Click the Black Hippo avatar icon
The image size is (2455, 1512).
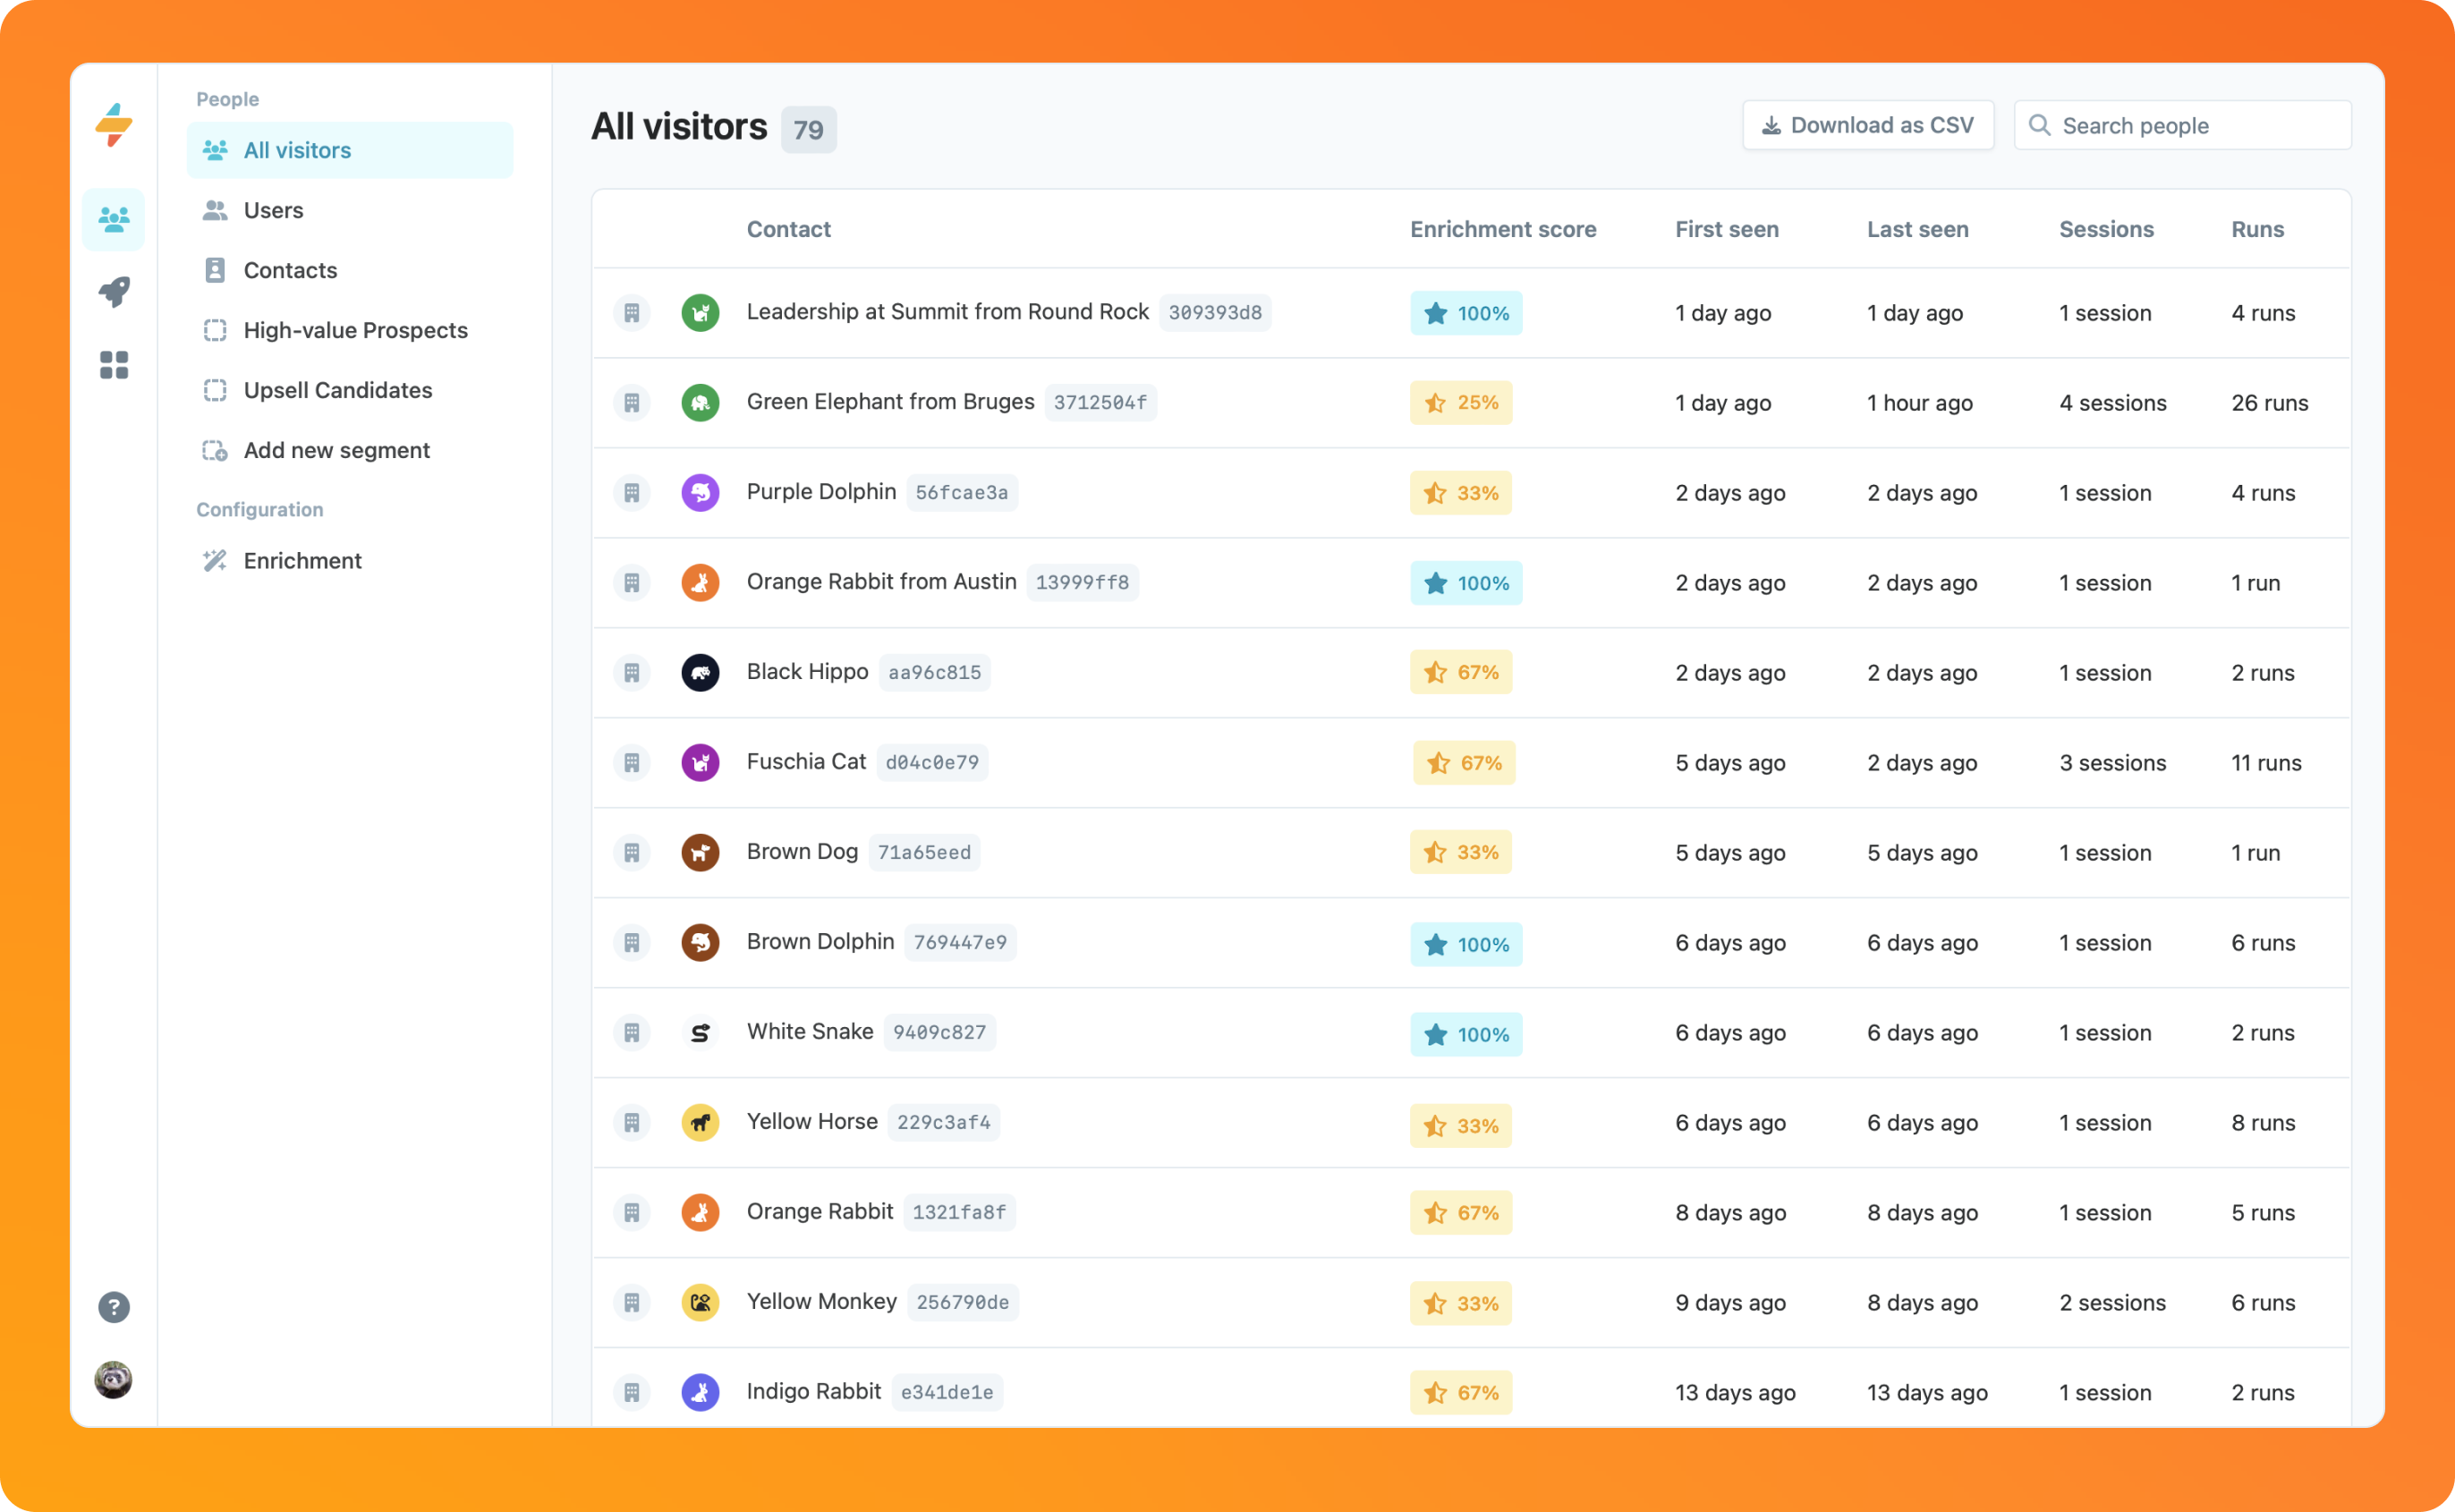click(700, 673)
